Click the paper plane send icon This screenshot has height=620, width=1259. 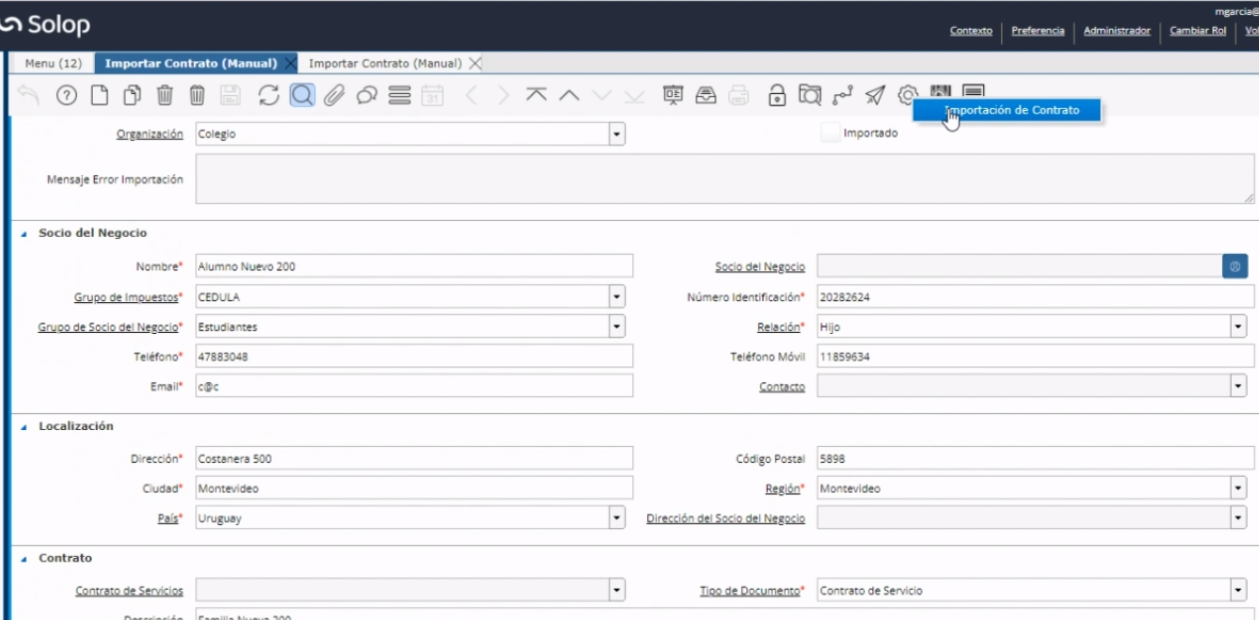875,96
